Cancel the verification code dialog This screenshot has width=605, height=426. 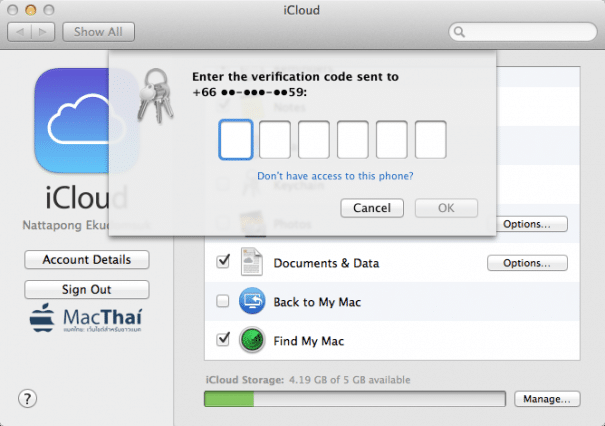(x=372, y=208)
